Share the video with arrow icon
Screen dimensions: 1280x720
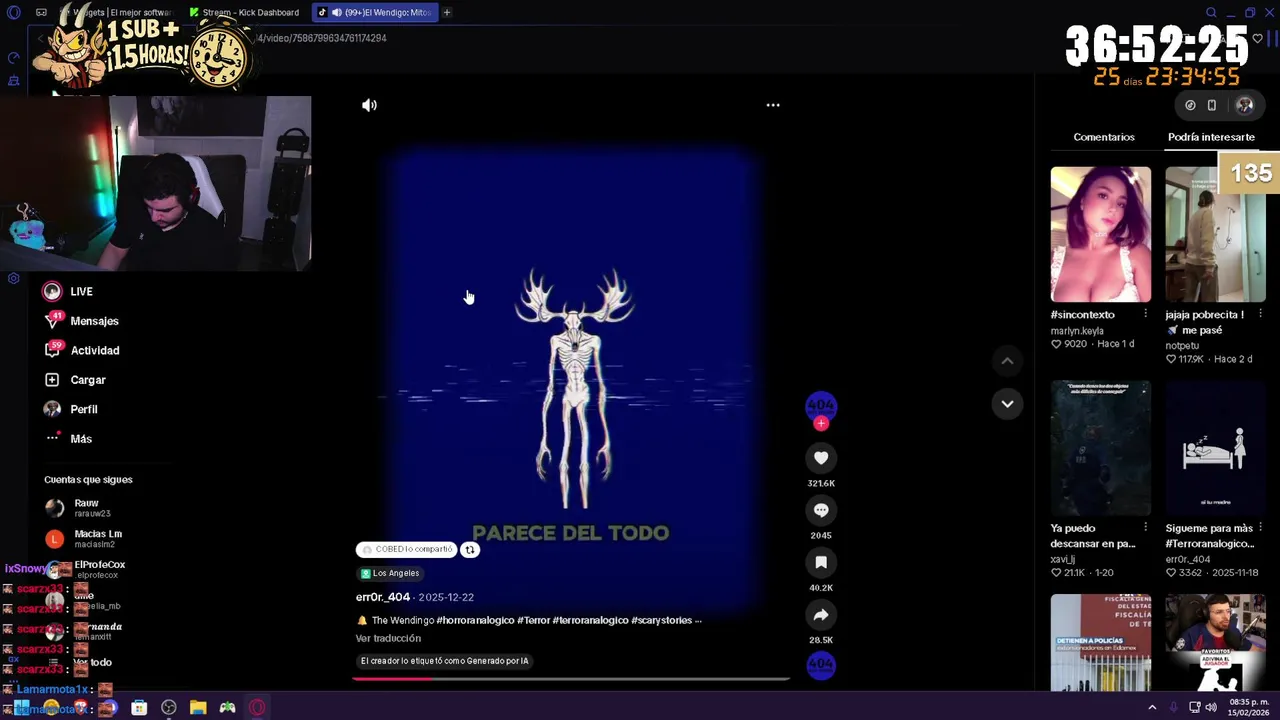[821, 615]
